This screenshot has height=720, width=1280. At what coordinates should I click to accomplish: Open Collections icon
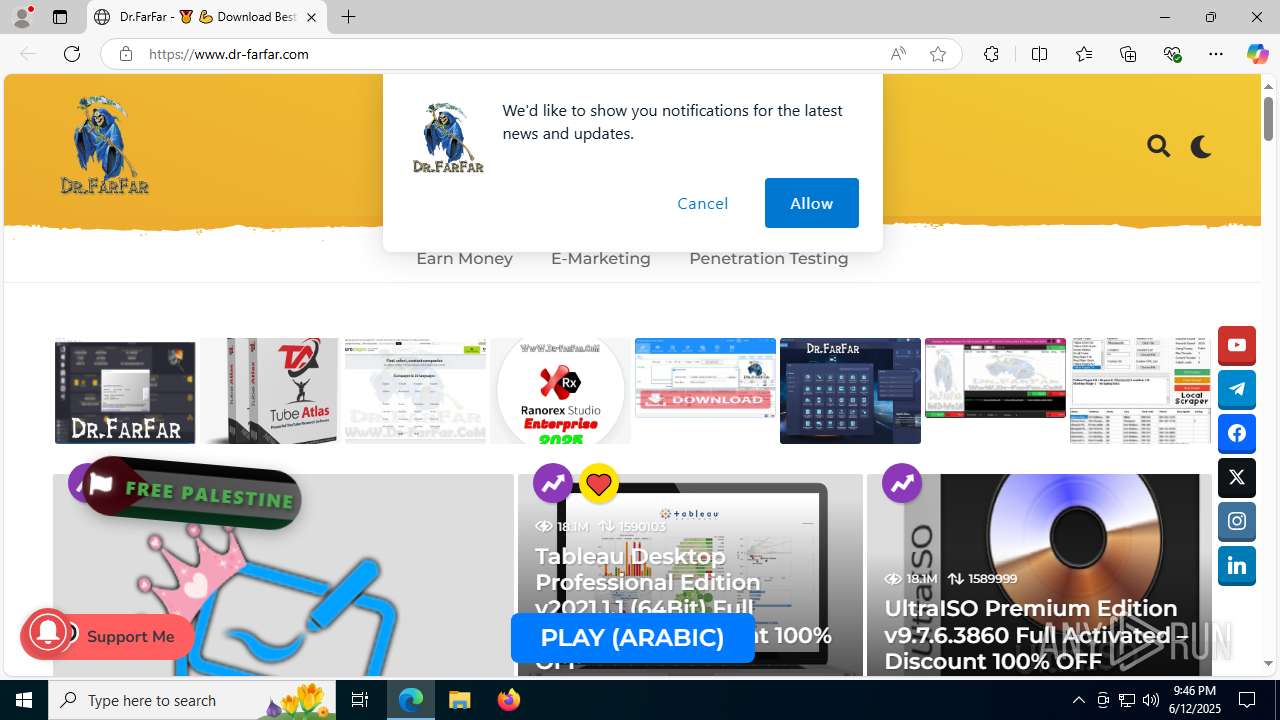(x=1128, y=54)
